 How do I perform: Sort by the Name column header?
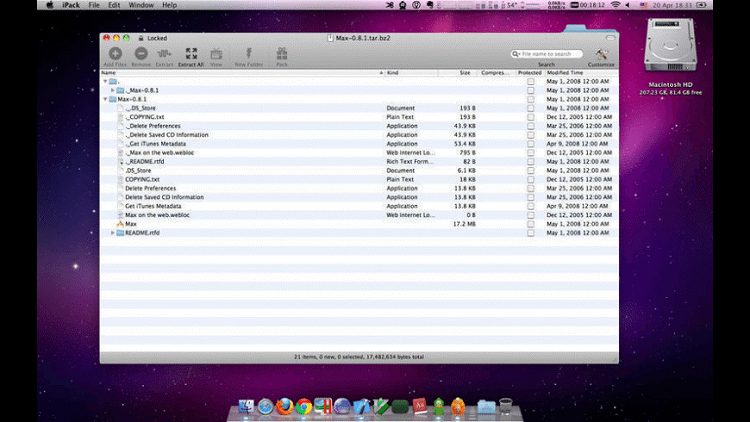[242, 73]
